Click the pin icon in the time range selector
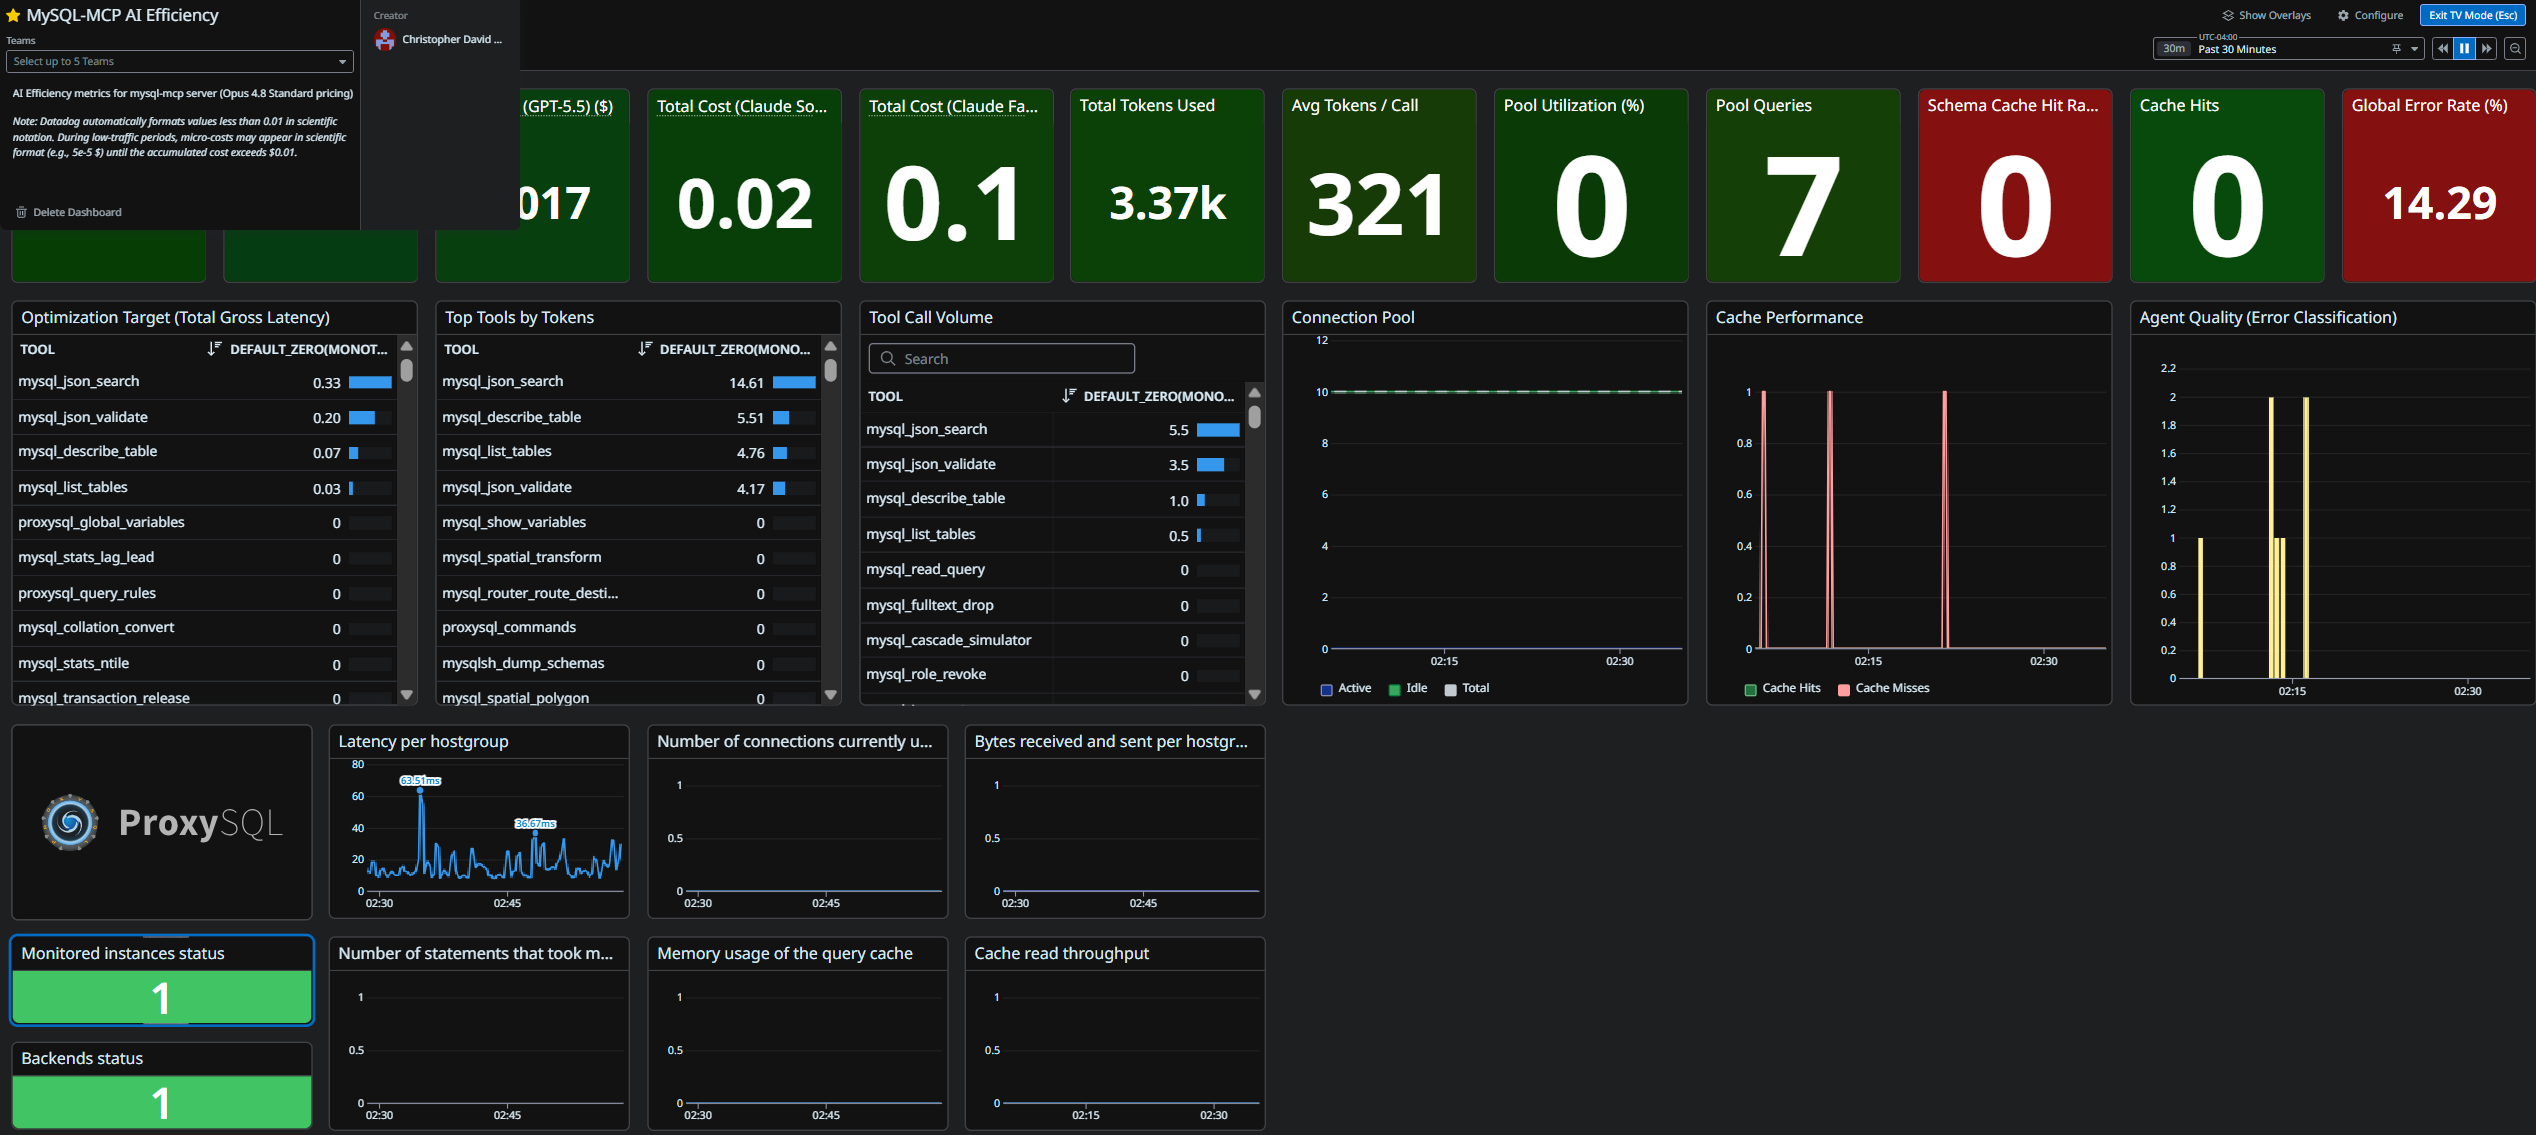The height and width of the screenshot is (1135, 2536). pos(2396,49)
